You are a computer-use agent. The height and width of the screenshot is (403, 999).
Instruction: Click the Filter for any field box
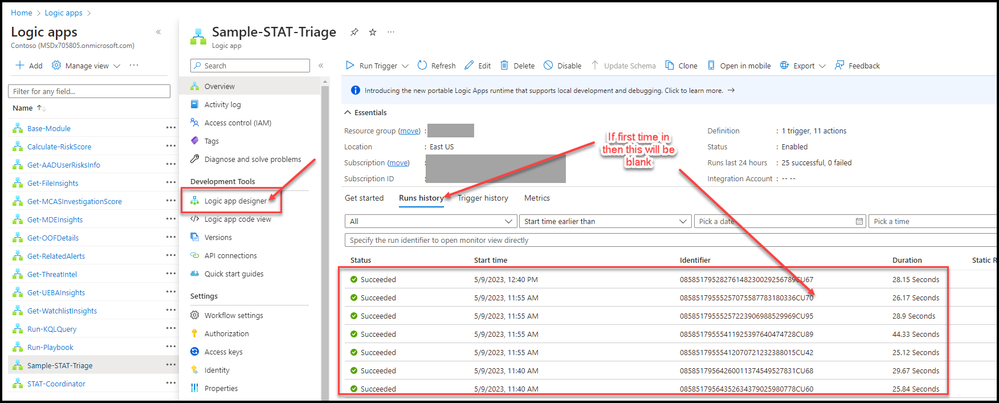(x=89, y=92)
